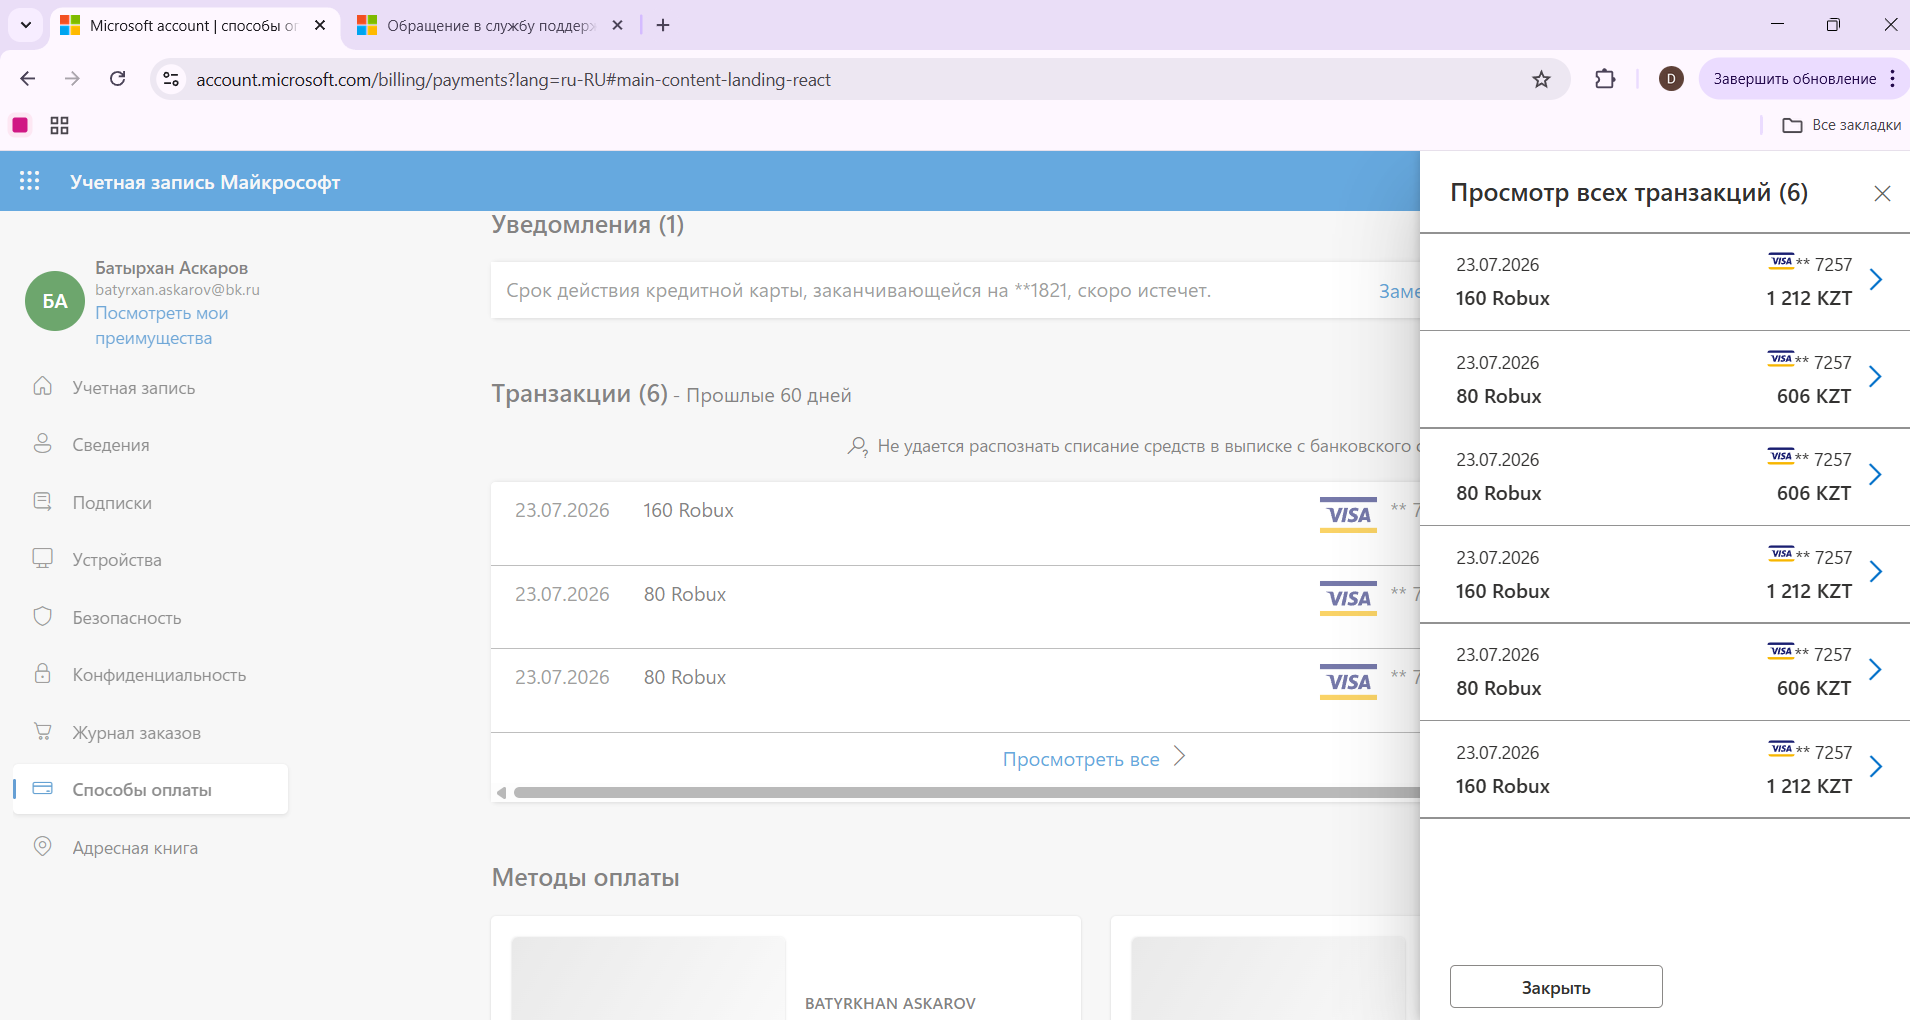
Task: Bookmark page with the star icon
Action: (1541, 79)
